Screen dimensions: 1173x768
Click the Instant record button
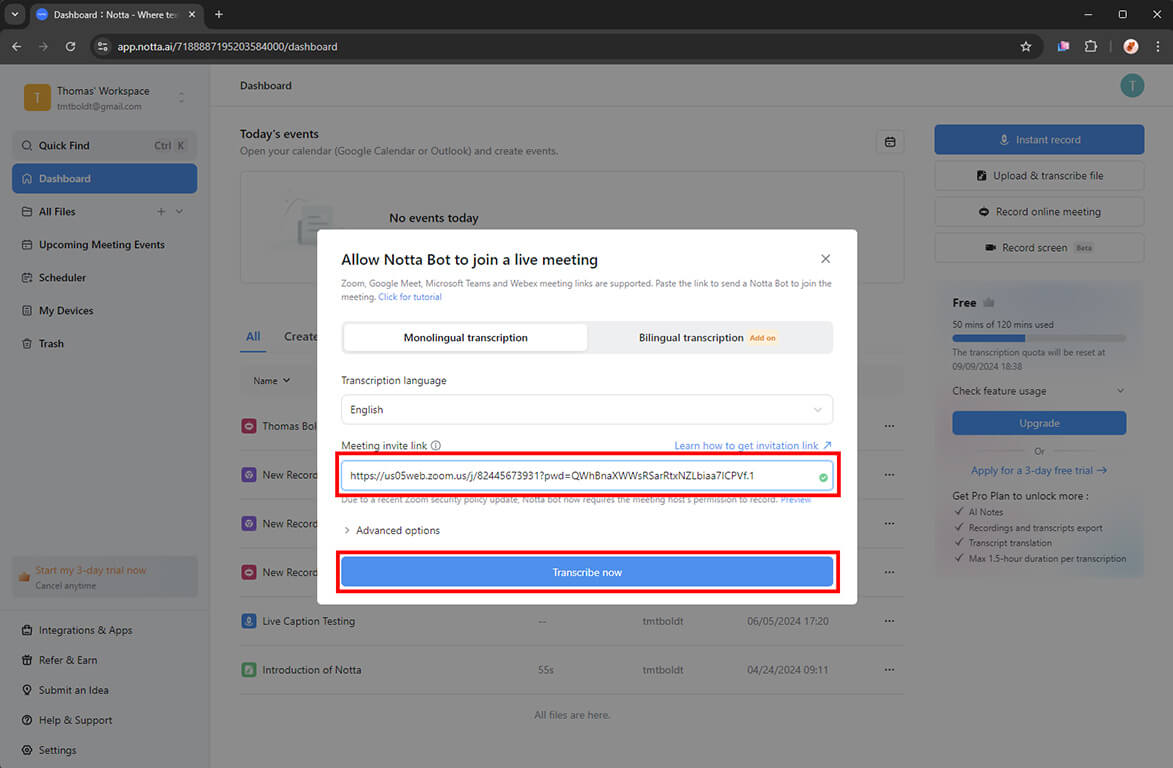click(x=1039, y=140)
